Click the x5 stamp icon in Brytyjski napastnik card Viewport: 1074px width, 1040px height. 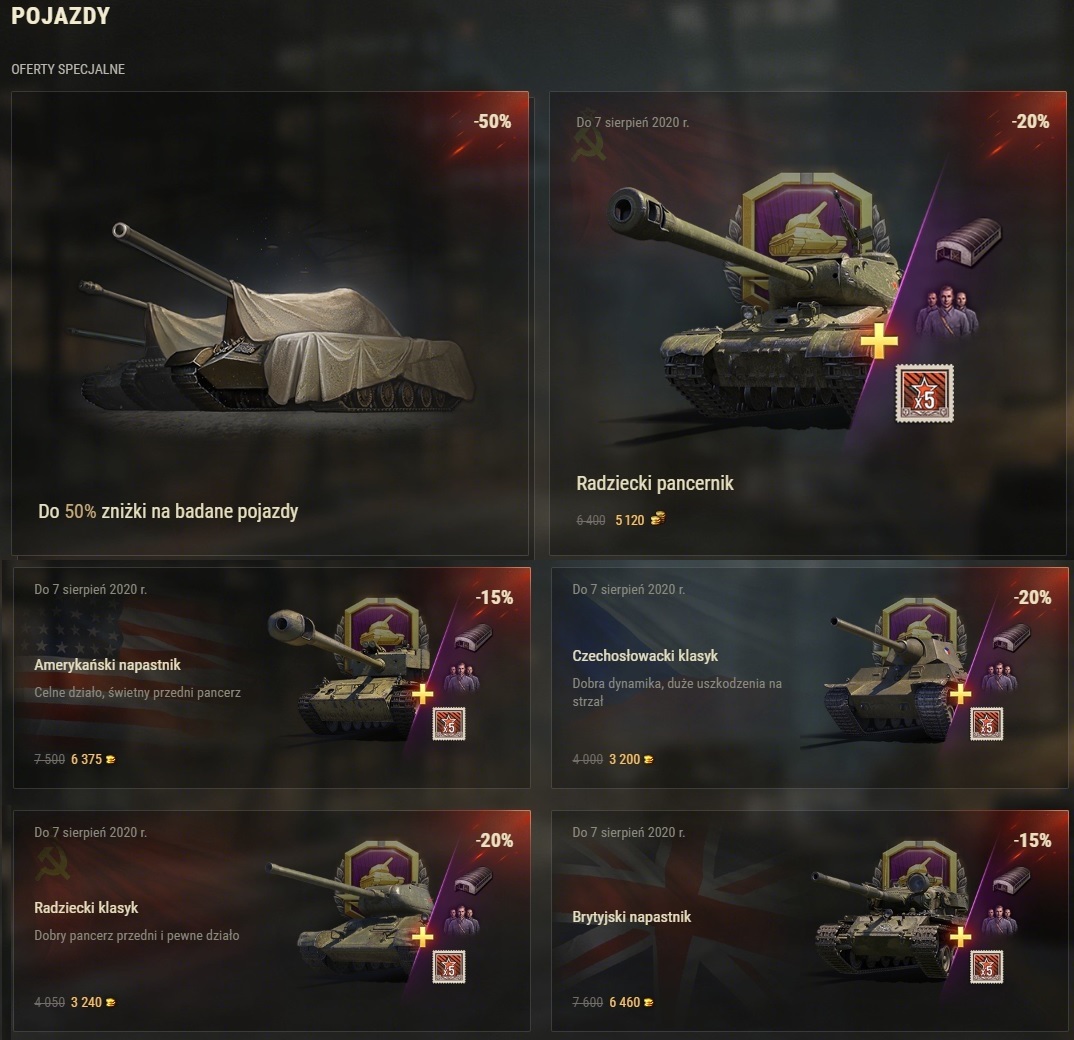(986, 967)
